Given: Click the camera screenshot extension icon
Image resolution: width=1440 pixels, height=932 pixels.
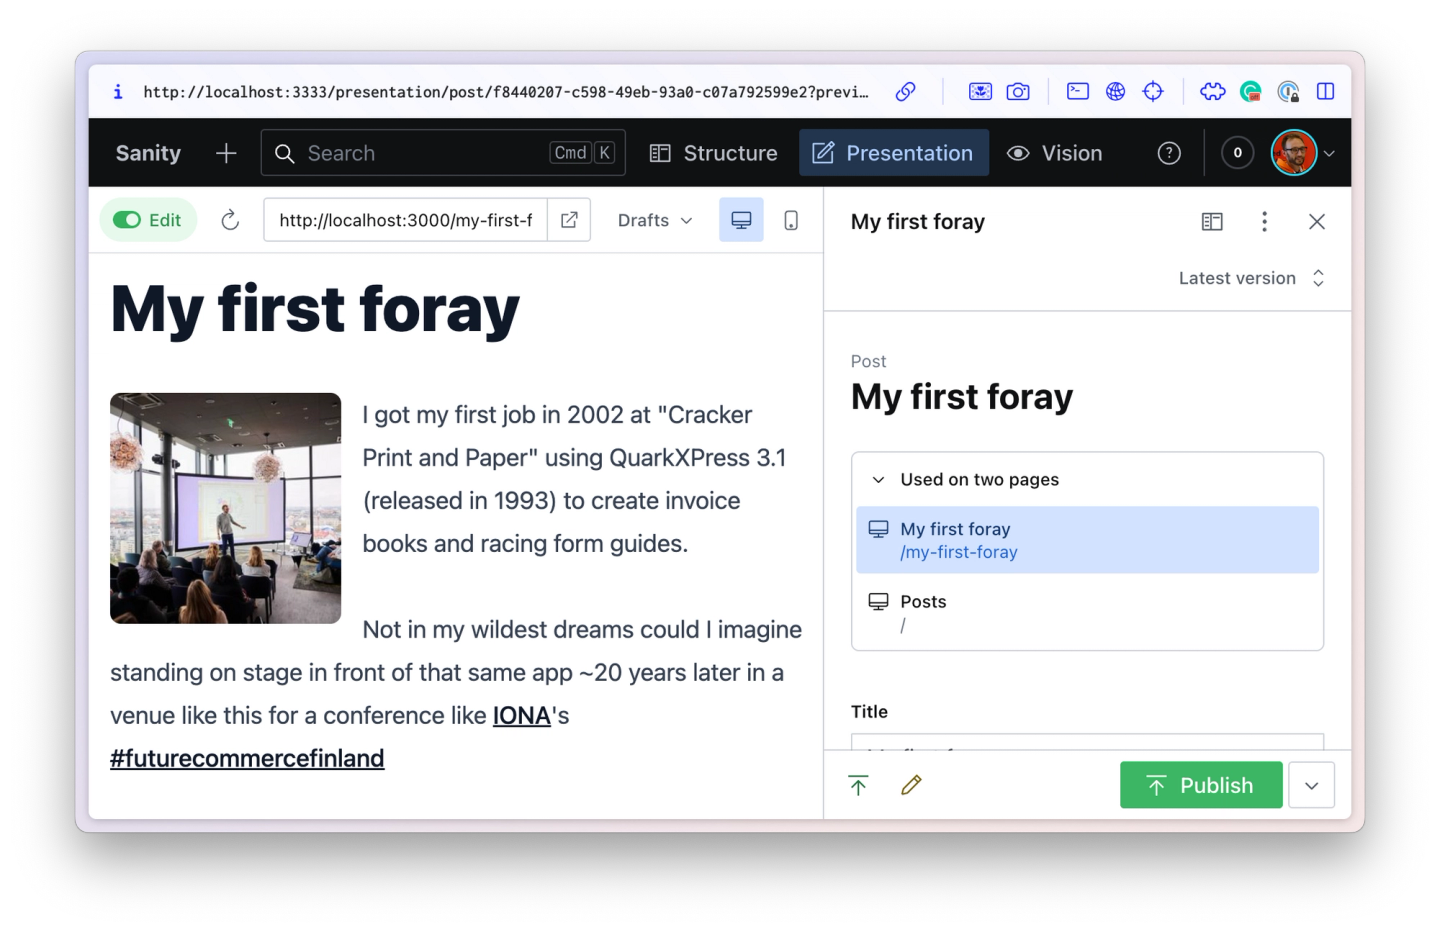Looking at the screenshot, I should [1018, 92].
